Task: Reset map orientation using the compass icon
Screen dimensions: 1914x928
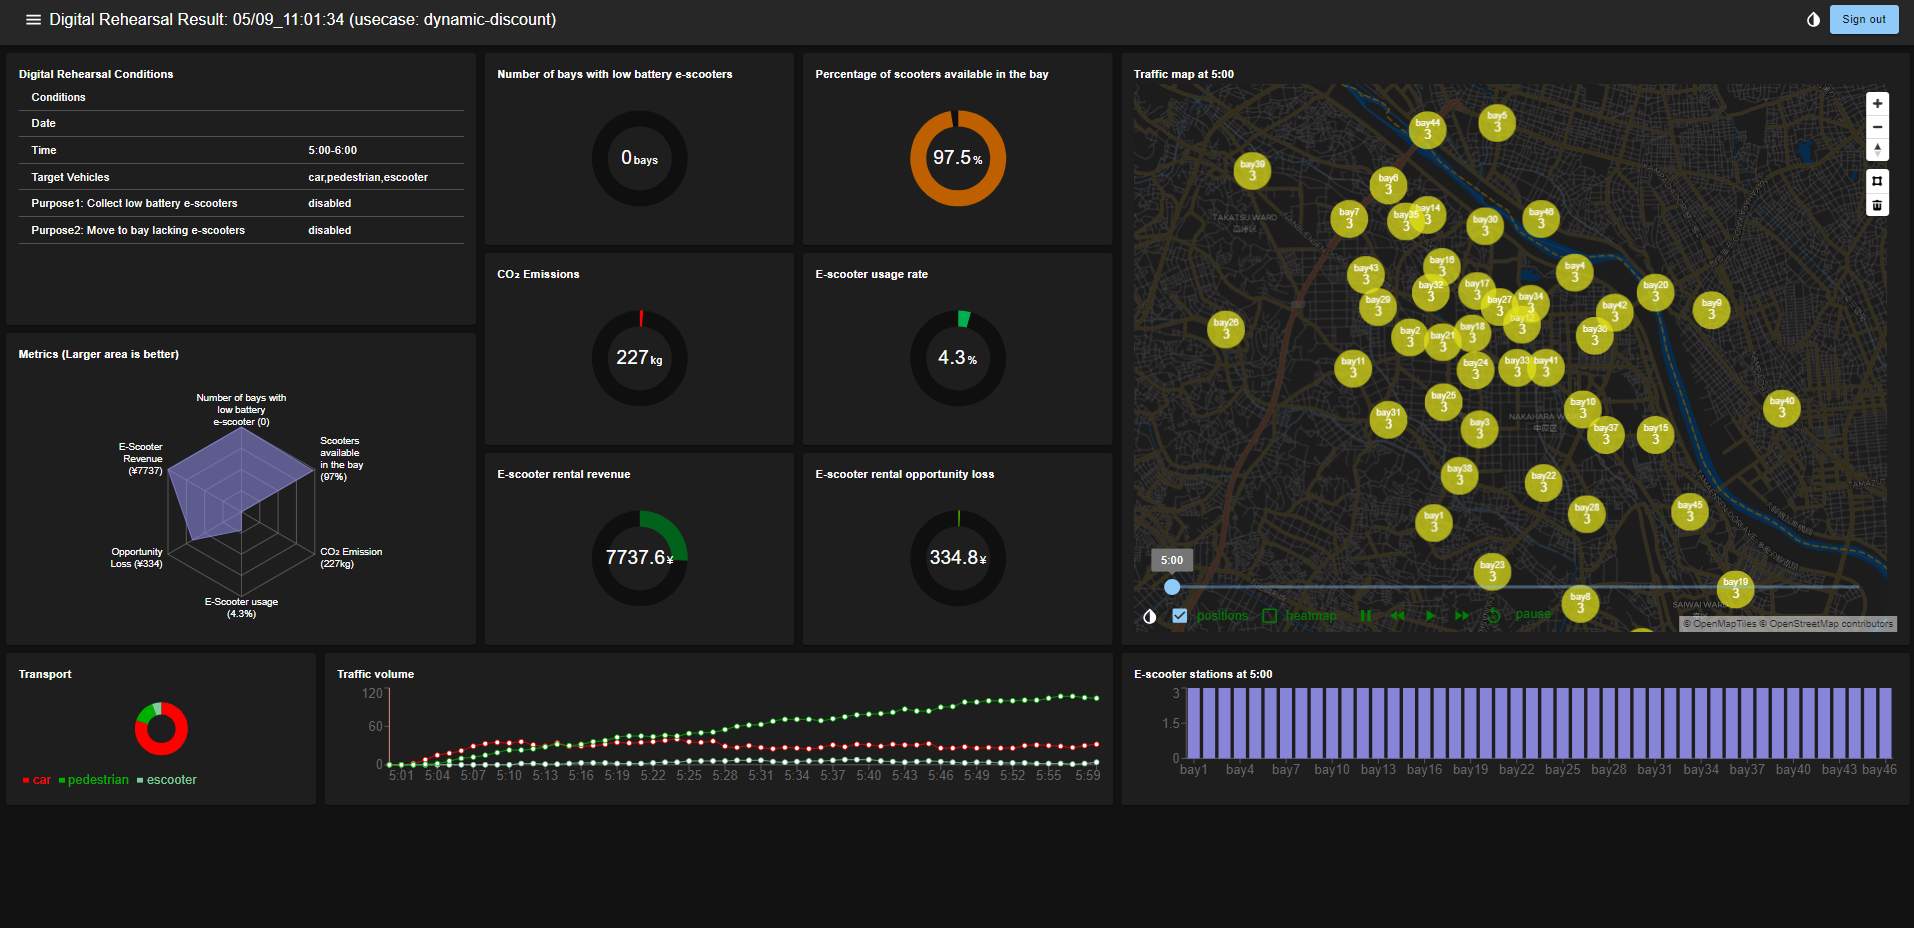Action: coord(1877,149)
